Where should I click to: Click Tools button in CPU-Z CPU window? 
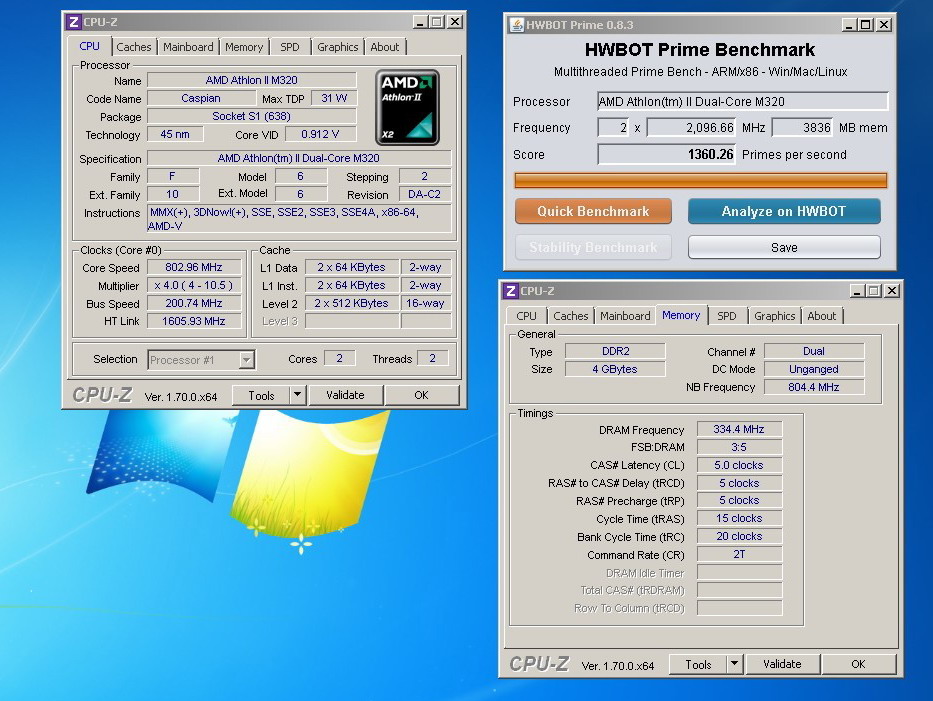click(x=261, y=395)
